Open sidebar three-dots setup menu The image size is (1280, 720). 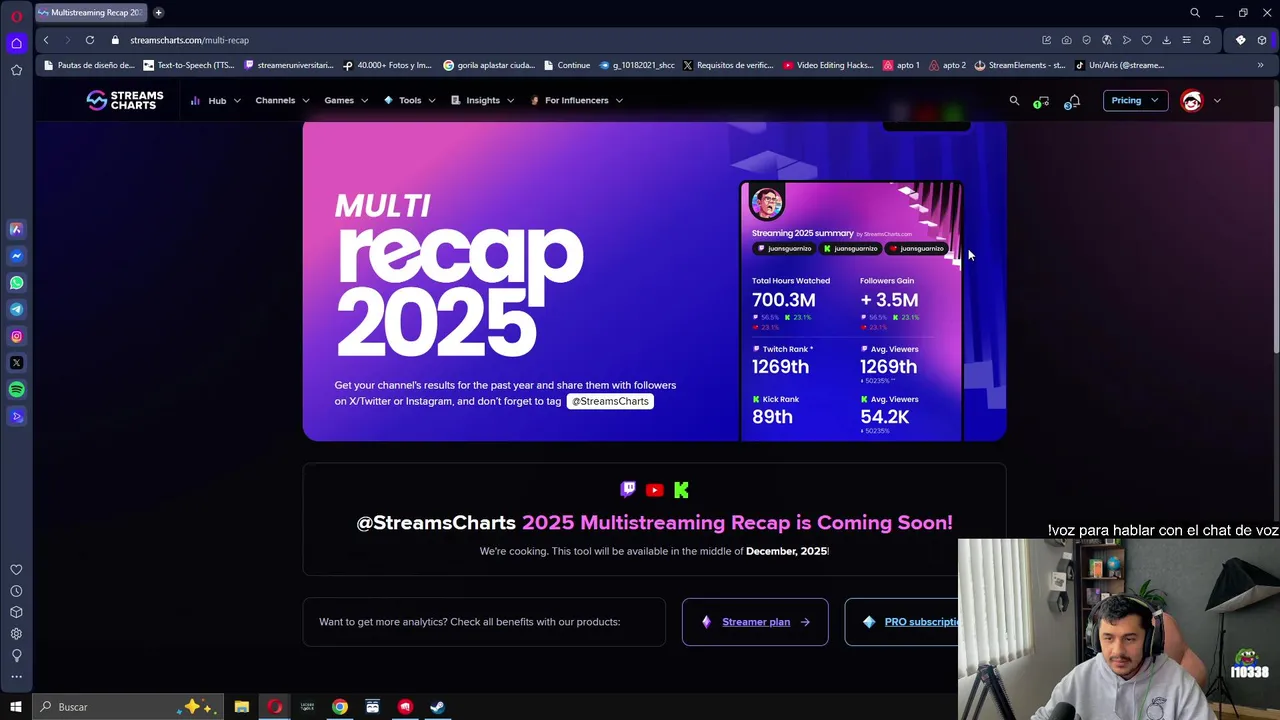16,677
